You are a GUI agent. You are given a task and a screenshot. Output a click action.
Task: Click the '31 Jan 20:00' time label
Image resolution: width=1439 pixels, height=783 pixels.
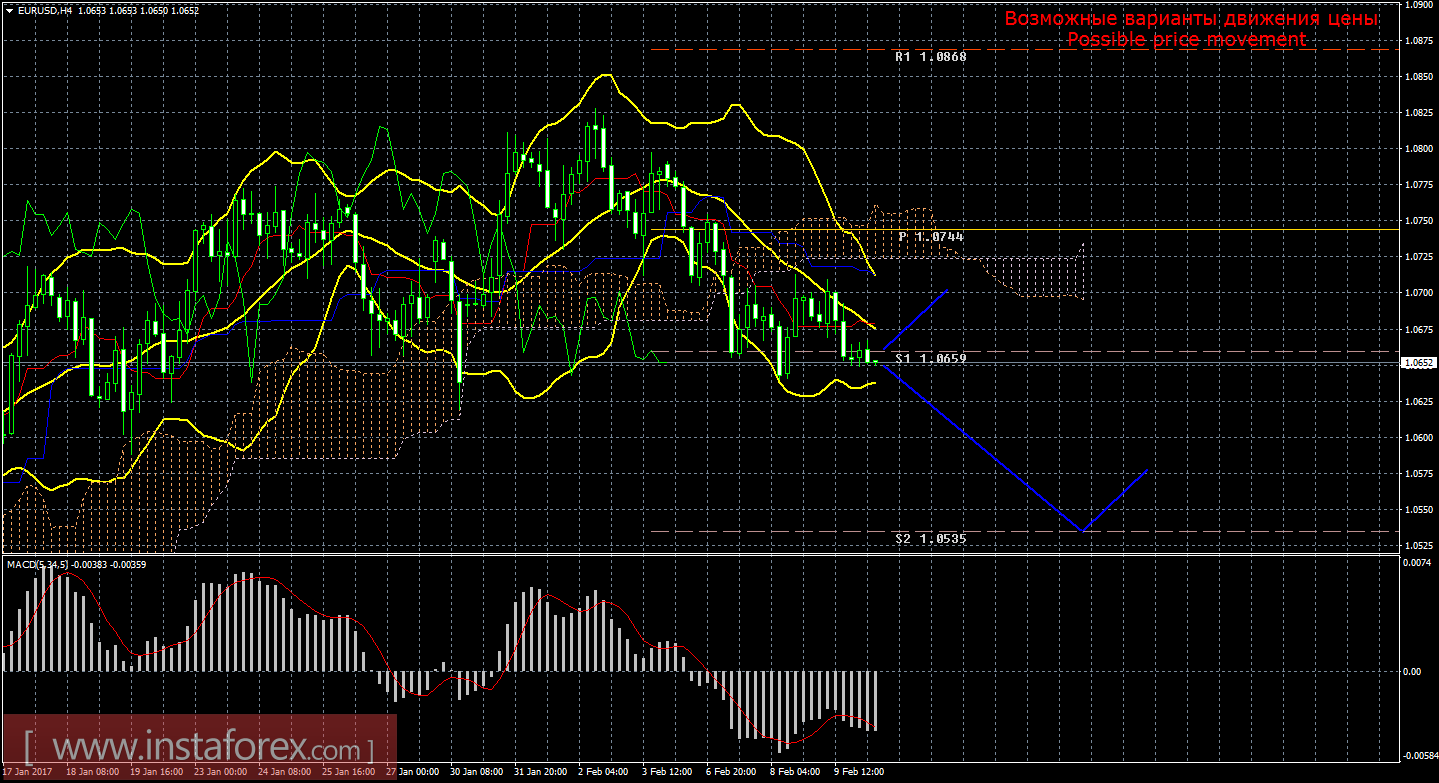coord(540,773)
